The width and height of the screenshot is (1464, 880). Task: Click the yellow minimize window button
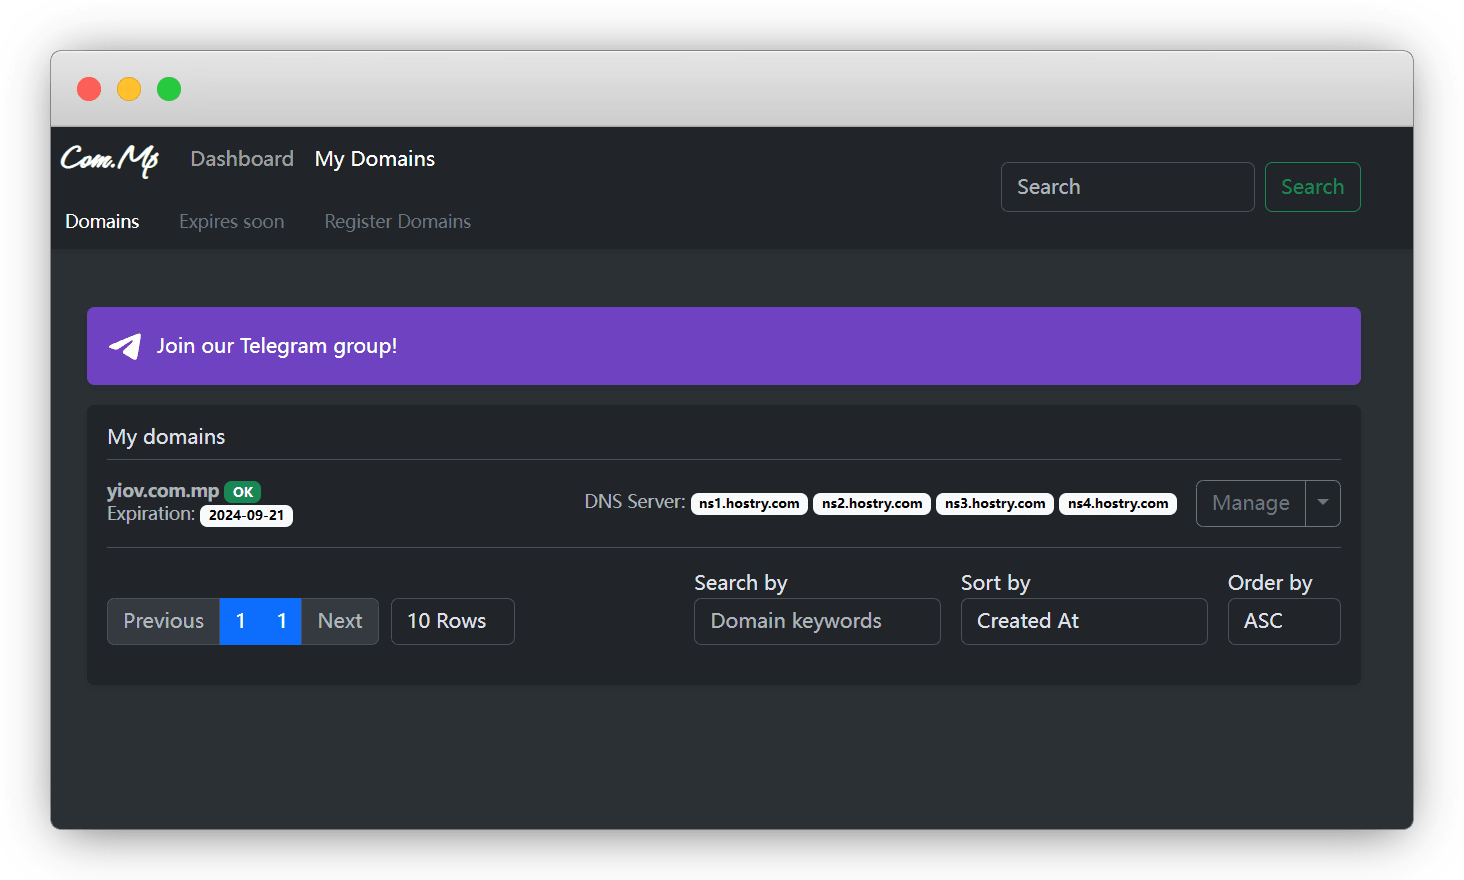click(x=129, y=89)
